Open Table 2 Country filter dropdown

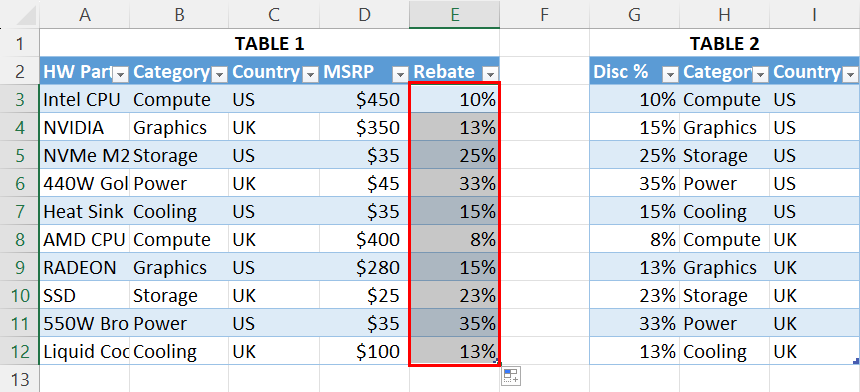click(851, 74)
